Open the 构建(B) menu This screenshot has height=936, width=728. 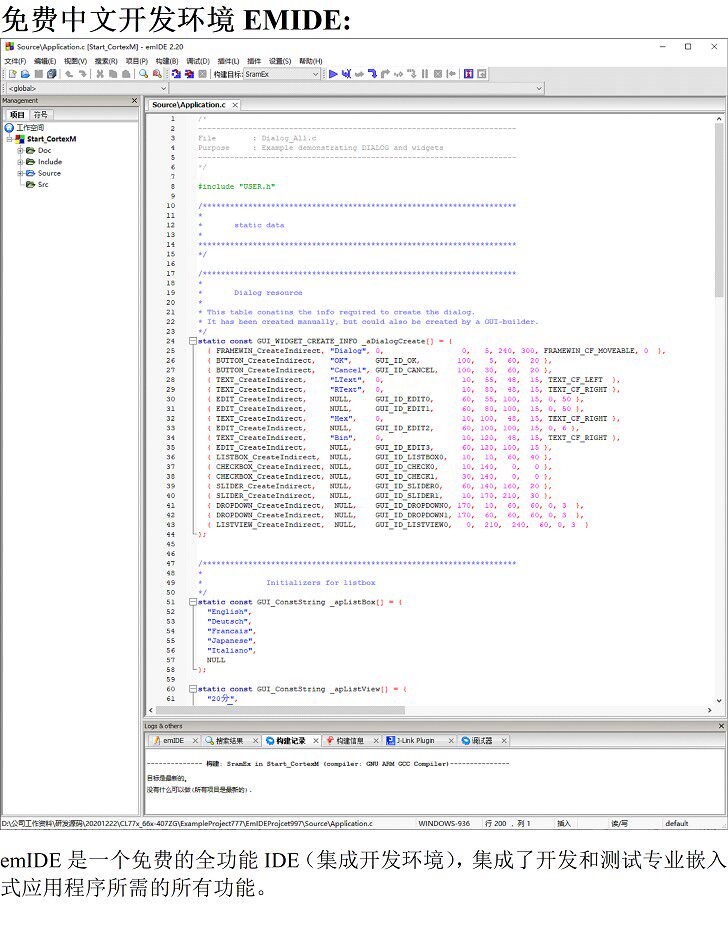(x=166, y=61)
